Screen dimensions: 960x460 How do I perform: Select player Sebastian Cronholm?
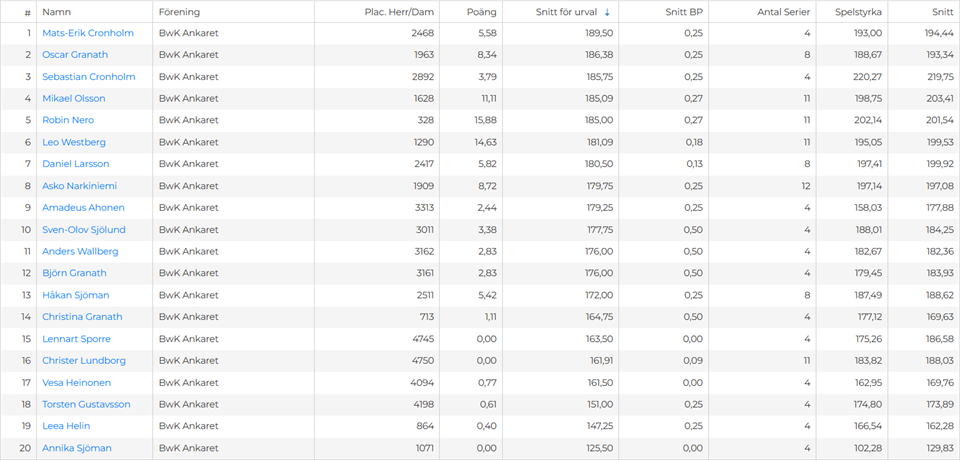click(89, 77)
